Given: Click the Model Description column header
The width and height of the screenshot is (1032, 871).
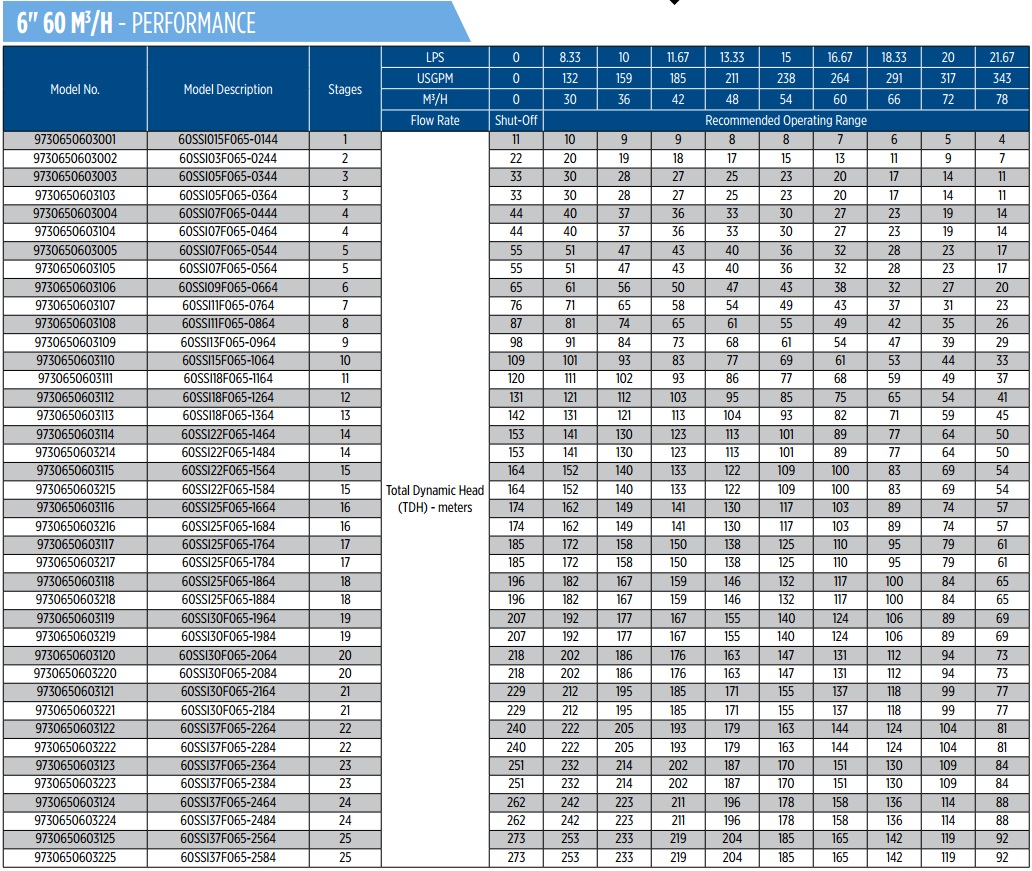Looking at the screenshot, I should [228, 89].
